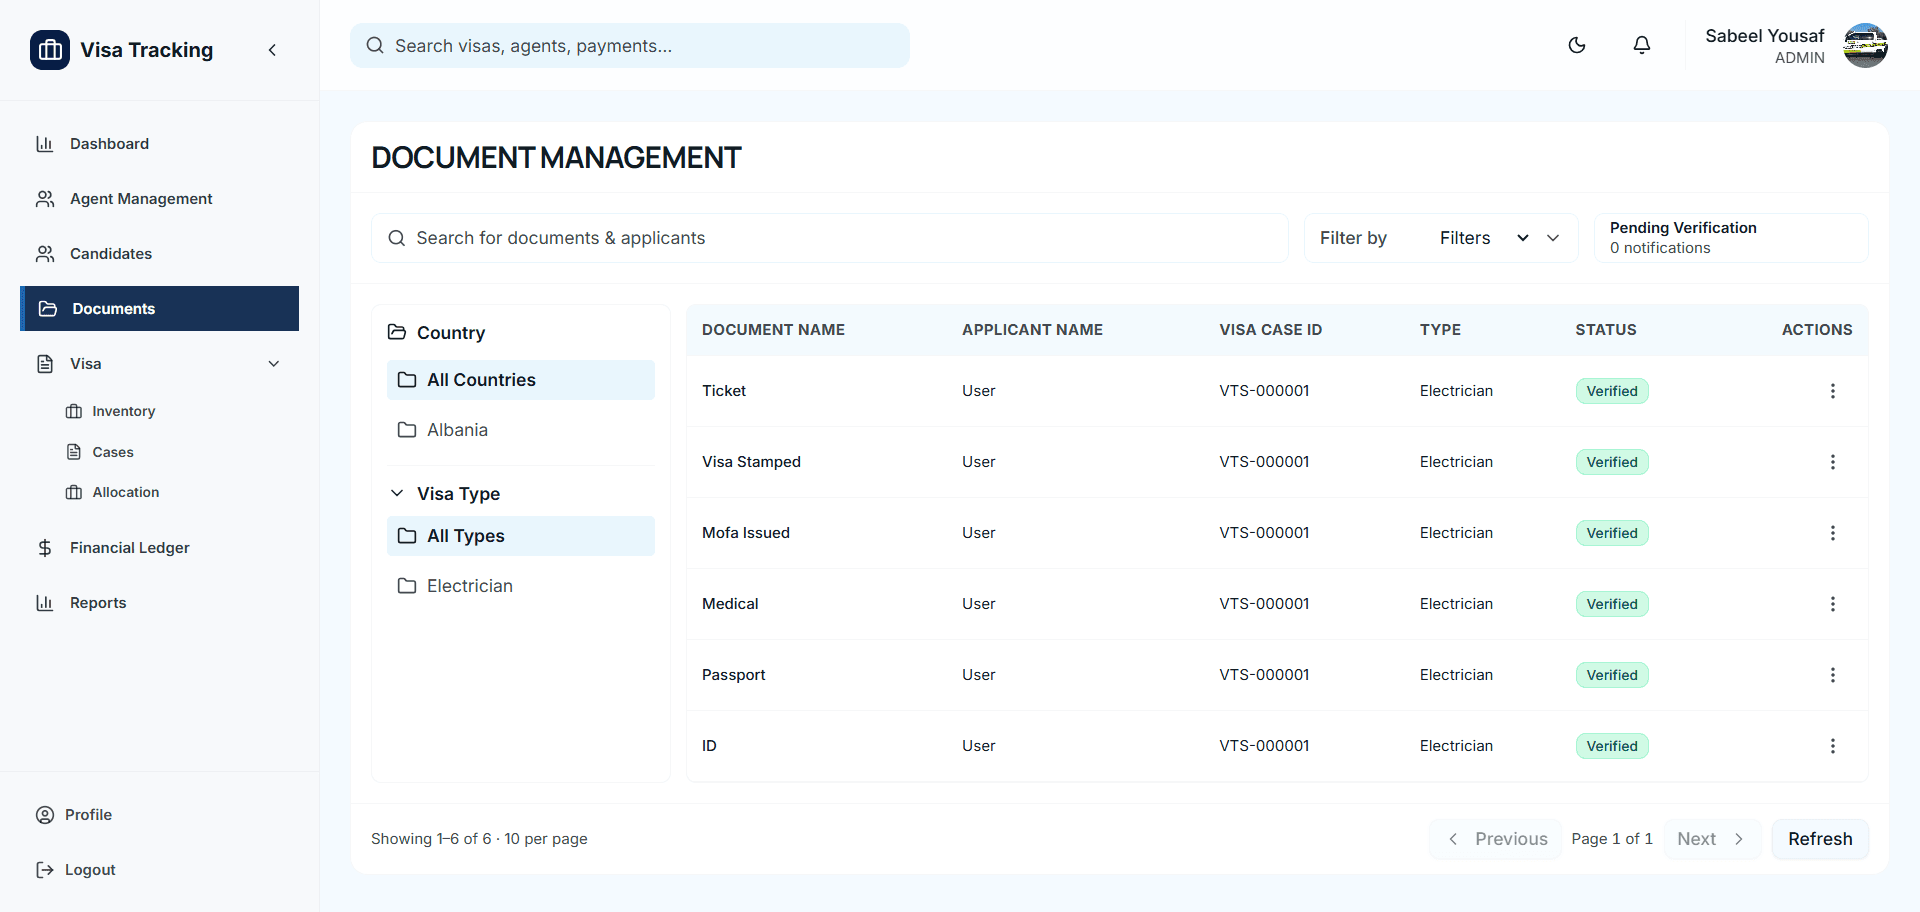Expand the Visa sidebar menu chevron

(274, 364)
